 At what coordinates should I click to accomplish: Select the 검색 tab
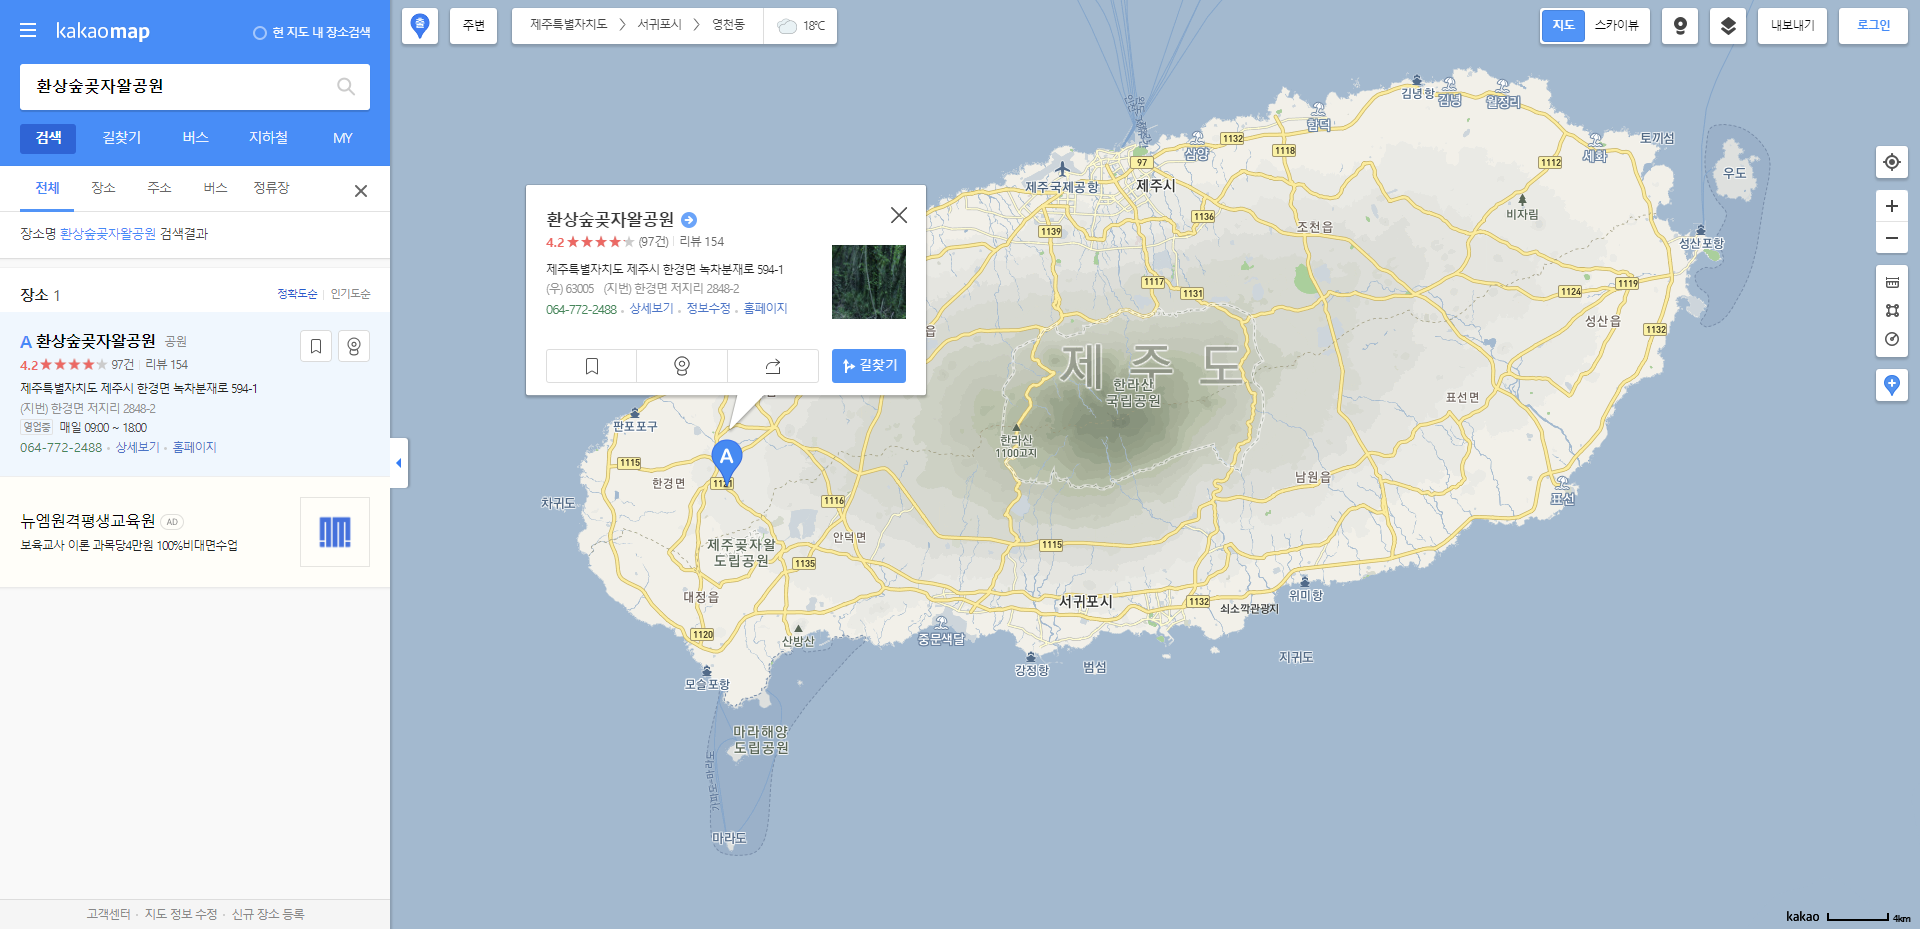(x=48, y=138)
